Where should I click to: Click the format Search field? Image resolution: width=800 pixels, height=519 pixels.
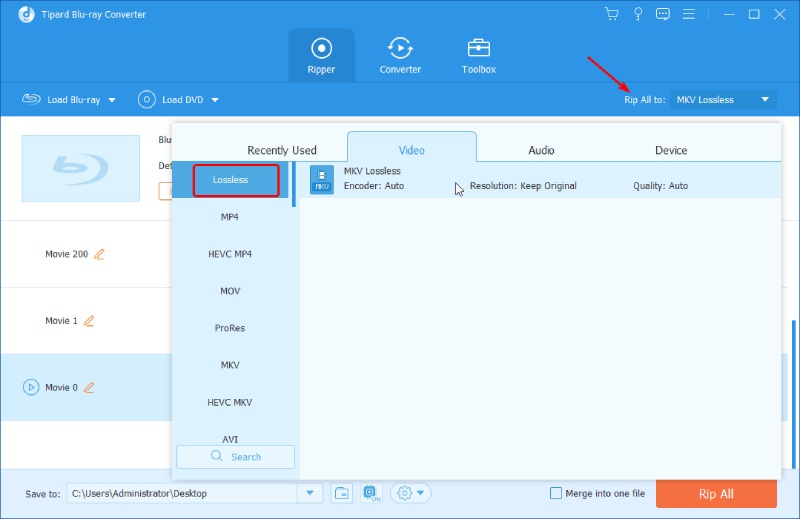235,457
